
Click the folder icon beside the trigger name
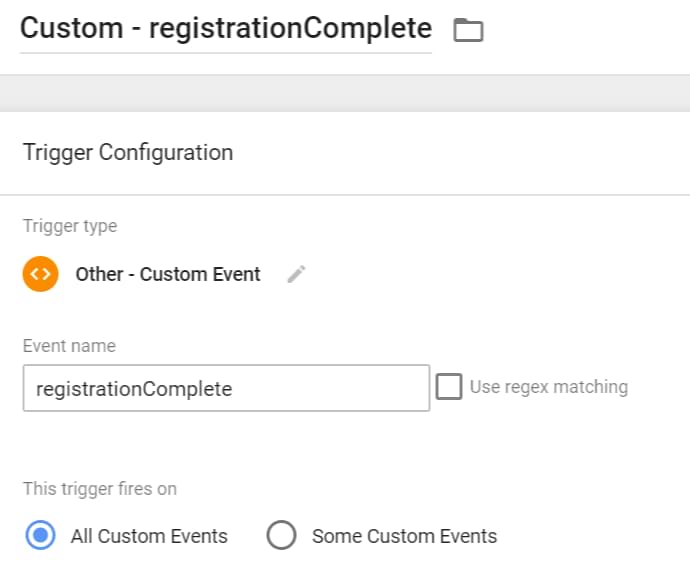pyautogui.click(x=467, y=30)
